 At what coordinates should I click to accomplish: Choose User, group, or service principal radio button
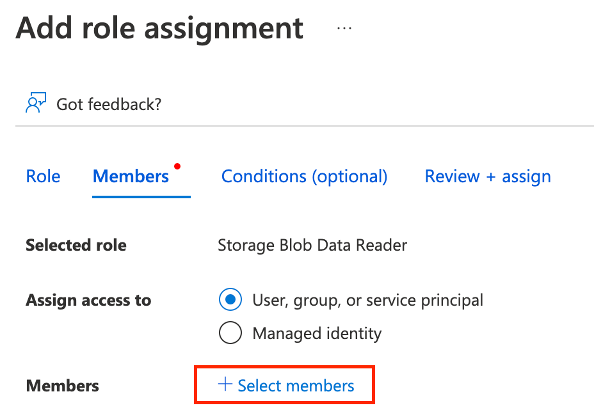pyautogui.click(x=230, y=299)
